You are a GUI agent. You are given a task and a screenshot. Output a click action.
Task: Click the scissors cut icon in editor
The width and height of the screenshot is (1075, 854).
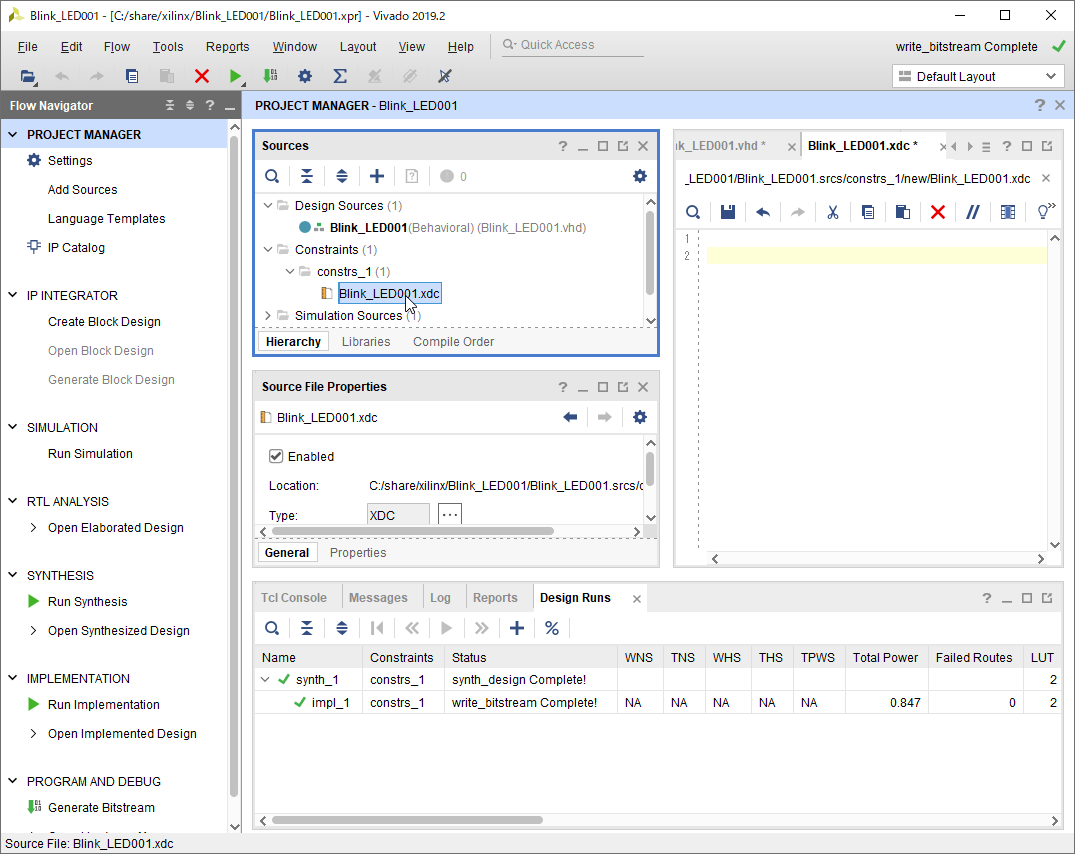tap(832, 212)
